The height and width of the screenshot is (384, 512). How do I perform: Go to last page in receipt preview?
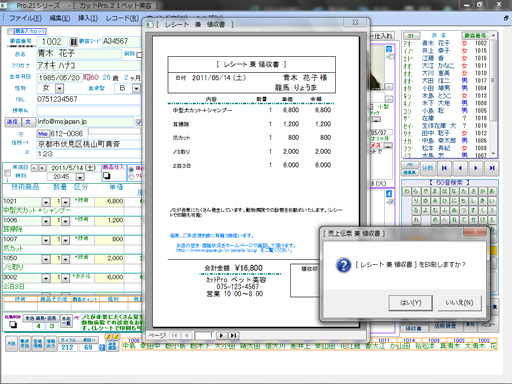(x=234, y=335)
